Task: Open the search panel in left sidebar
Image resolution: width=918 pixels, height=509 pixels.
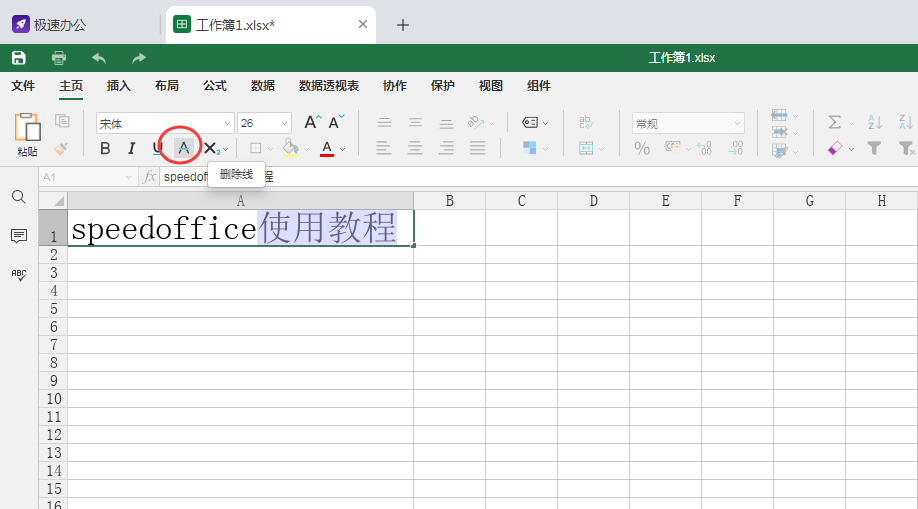Action: point(19,197)
